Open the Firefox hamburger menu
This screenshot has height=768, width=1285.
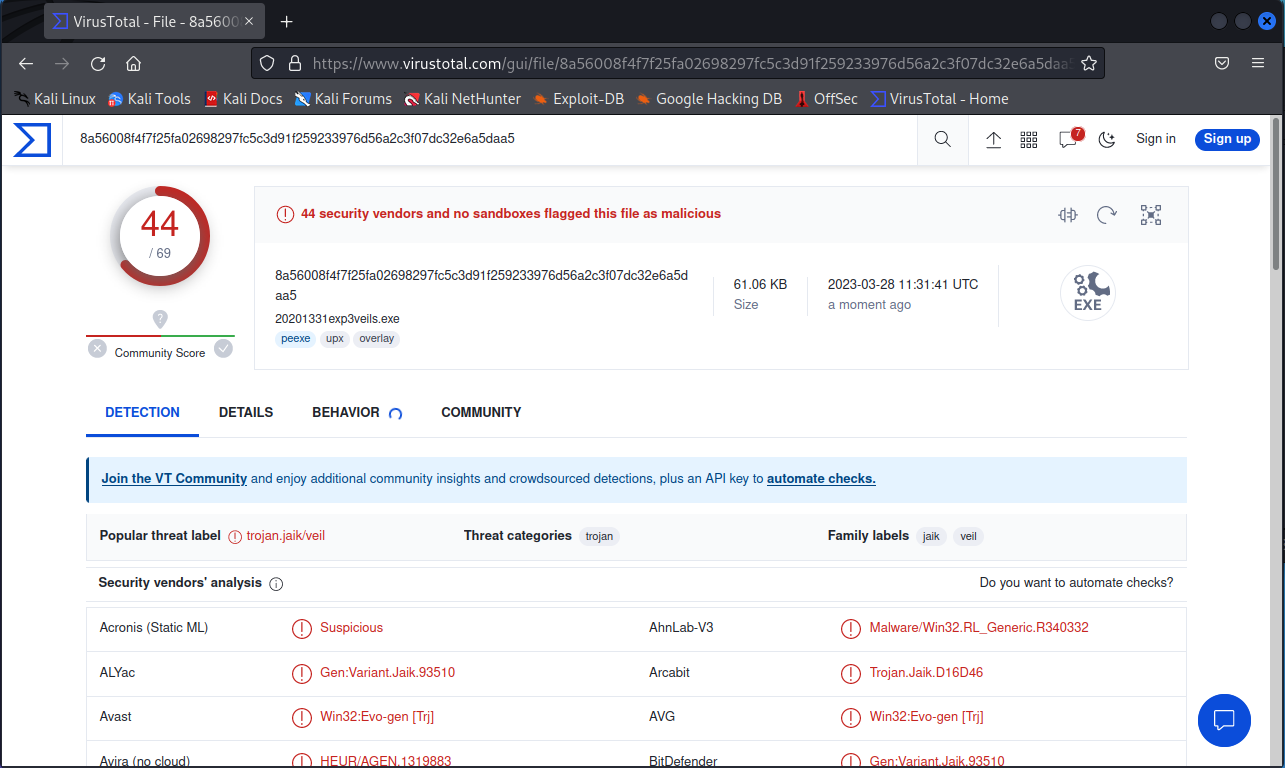click(x=1258, y=63)
